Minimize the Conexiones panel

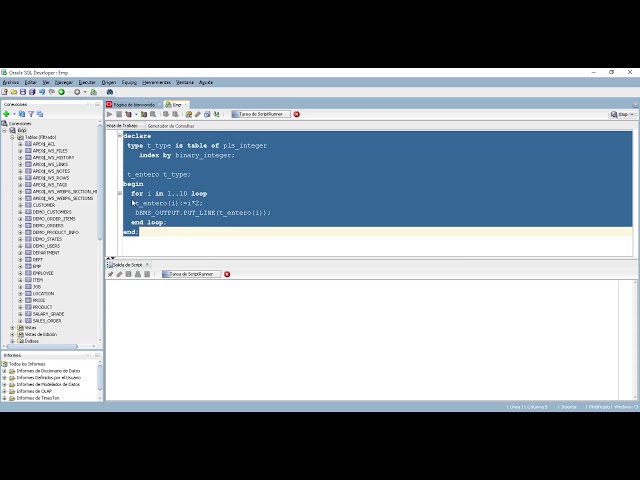click(x=97, y=104)
